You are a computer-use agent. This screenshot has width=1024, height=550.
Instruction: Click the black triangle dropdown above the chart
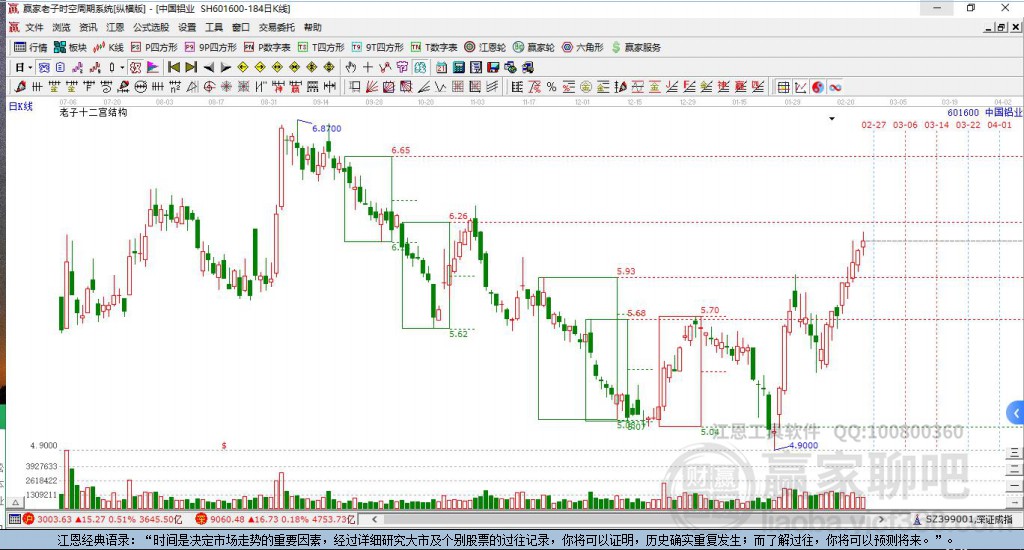pos(832,119)
